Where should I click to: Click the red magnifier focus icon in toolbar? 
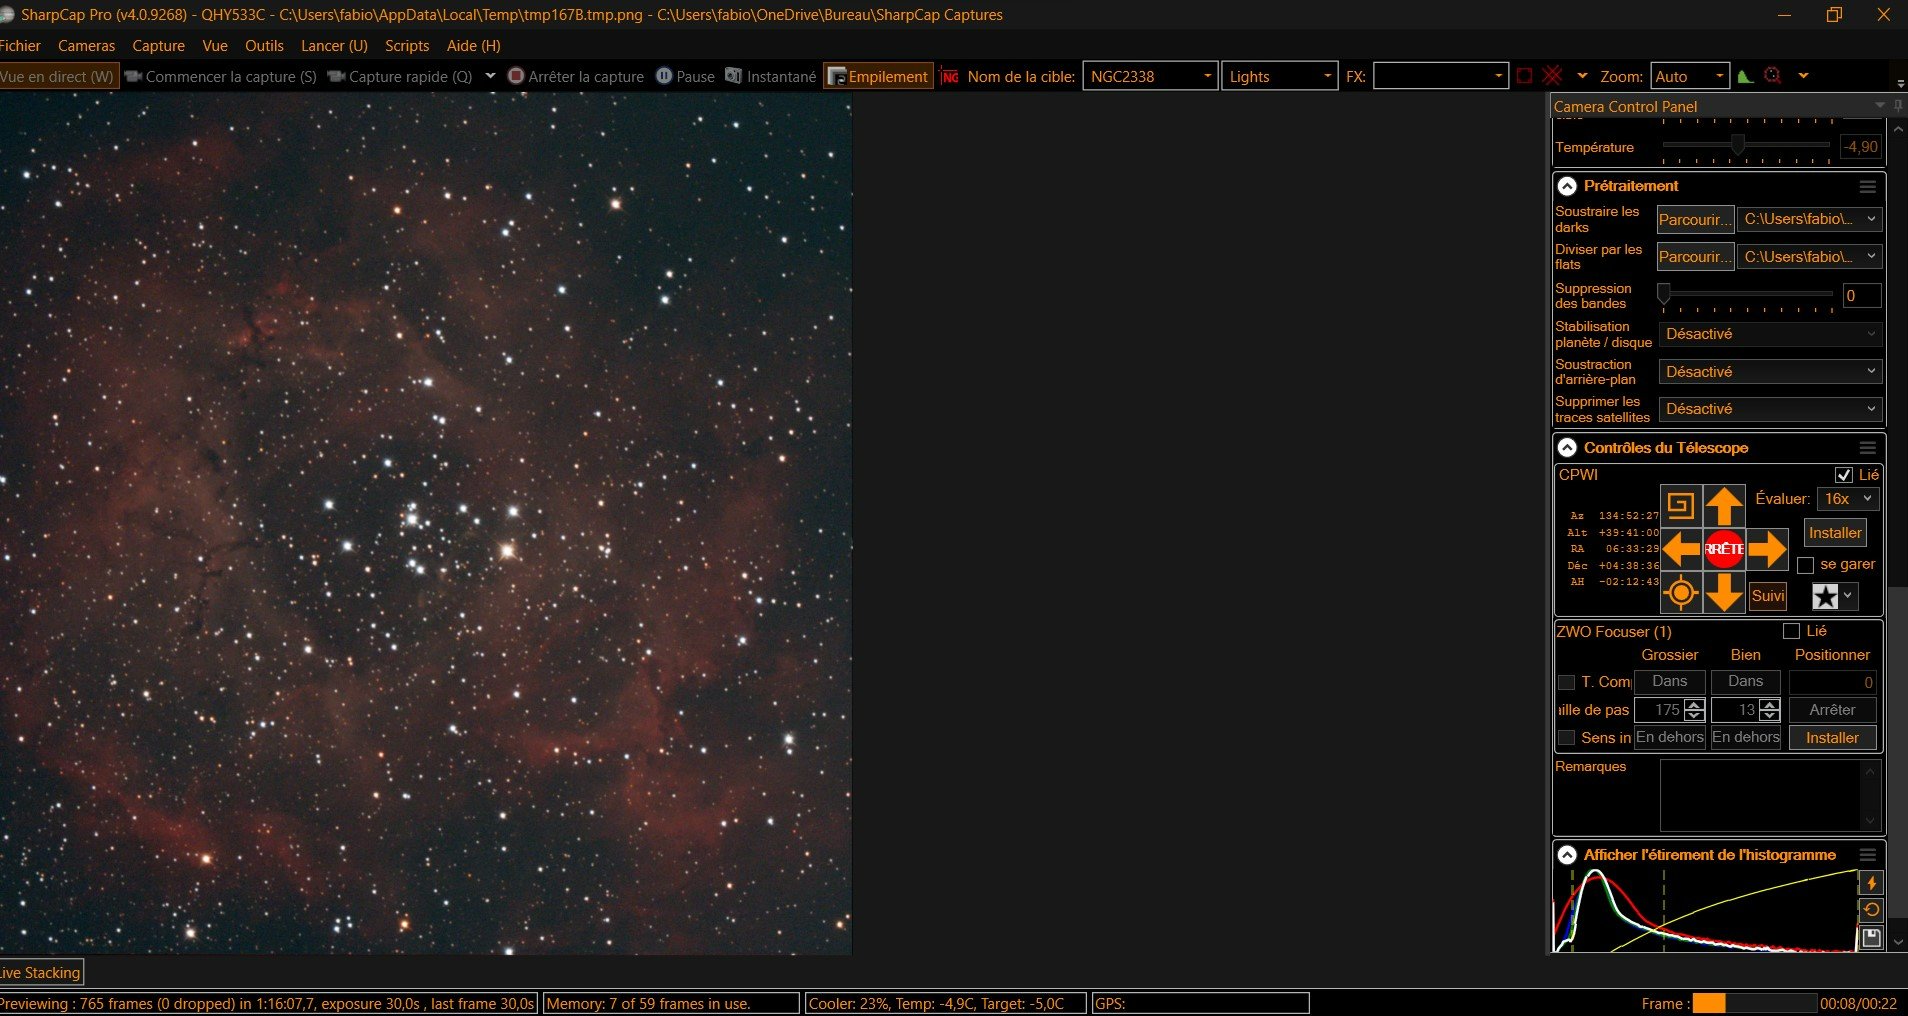tap(1773, 76)
